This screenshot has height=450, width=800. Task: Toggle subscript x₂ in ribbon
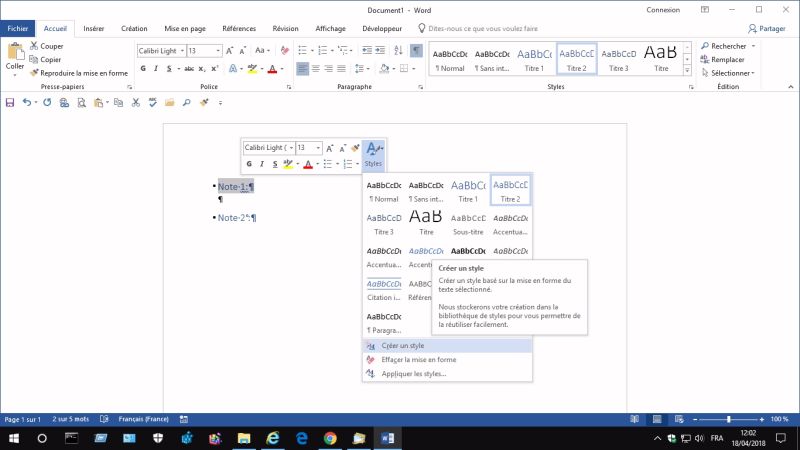click(x=202, y=68)
